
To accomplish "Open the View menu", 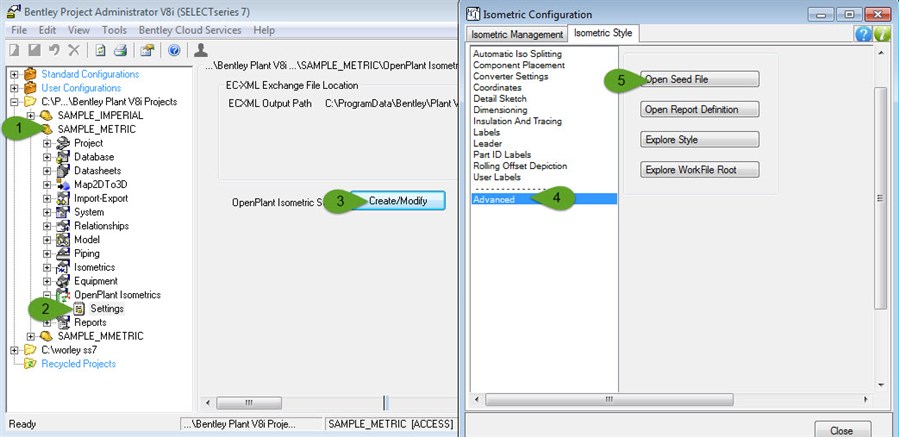I will click(x=79, y=30).
